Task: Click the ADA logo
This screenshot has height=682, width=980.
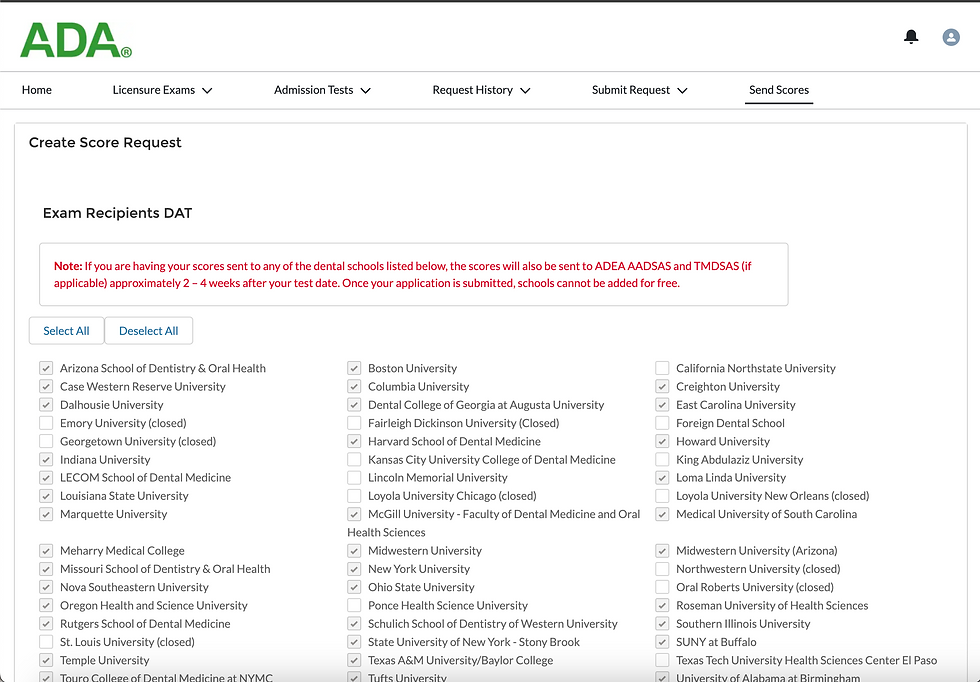Action: 70,40
